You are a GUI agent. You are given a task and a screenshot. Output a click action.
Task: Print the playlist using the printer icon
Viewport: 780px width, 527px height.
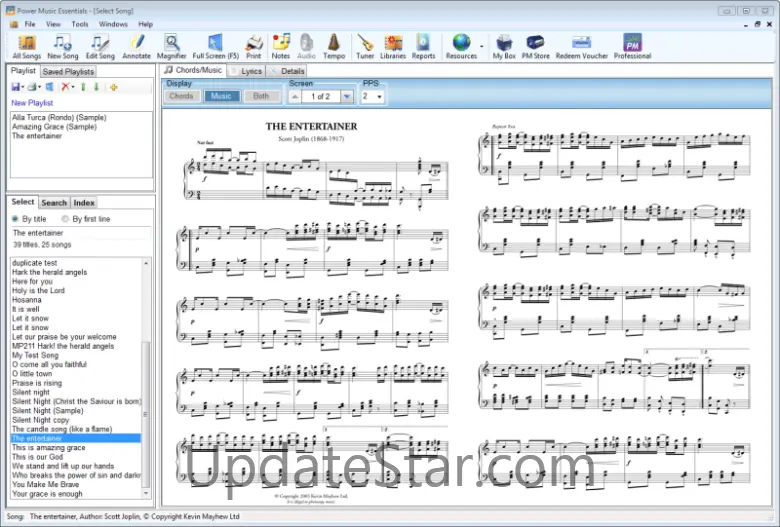click(x=32, y=87)
